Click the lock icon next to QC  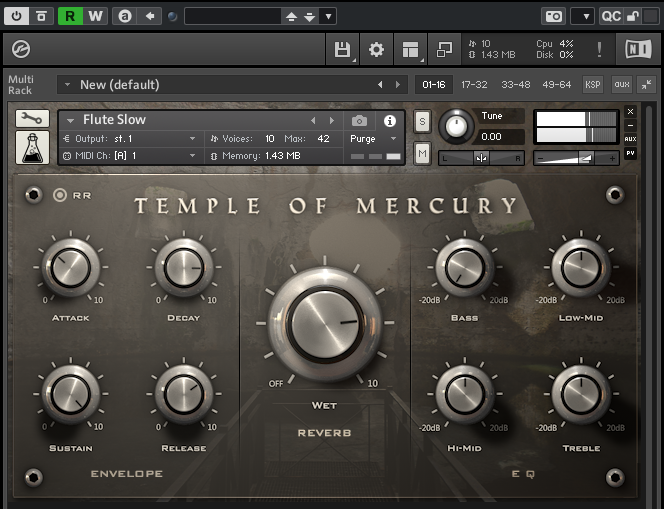pyautogui.click(x=633, y=17)
